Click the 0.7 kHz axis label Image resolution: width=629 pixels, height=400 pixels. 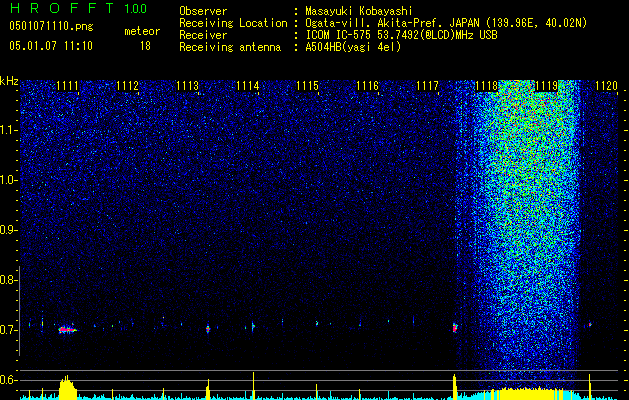coord(7,330)
